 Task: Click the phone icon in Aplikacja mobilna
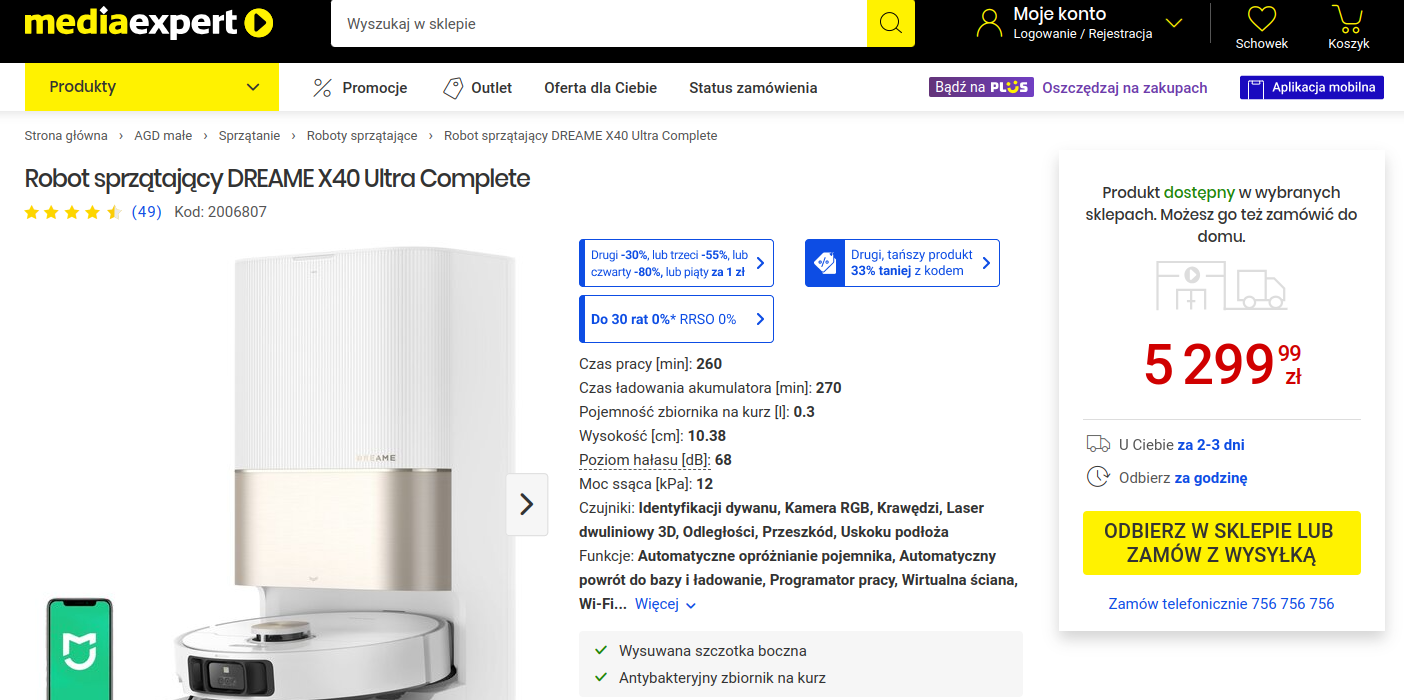coord(1256,88)
